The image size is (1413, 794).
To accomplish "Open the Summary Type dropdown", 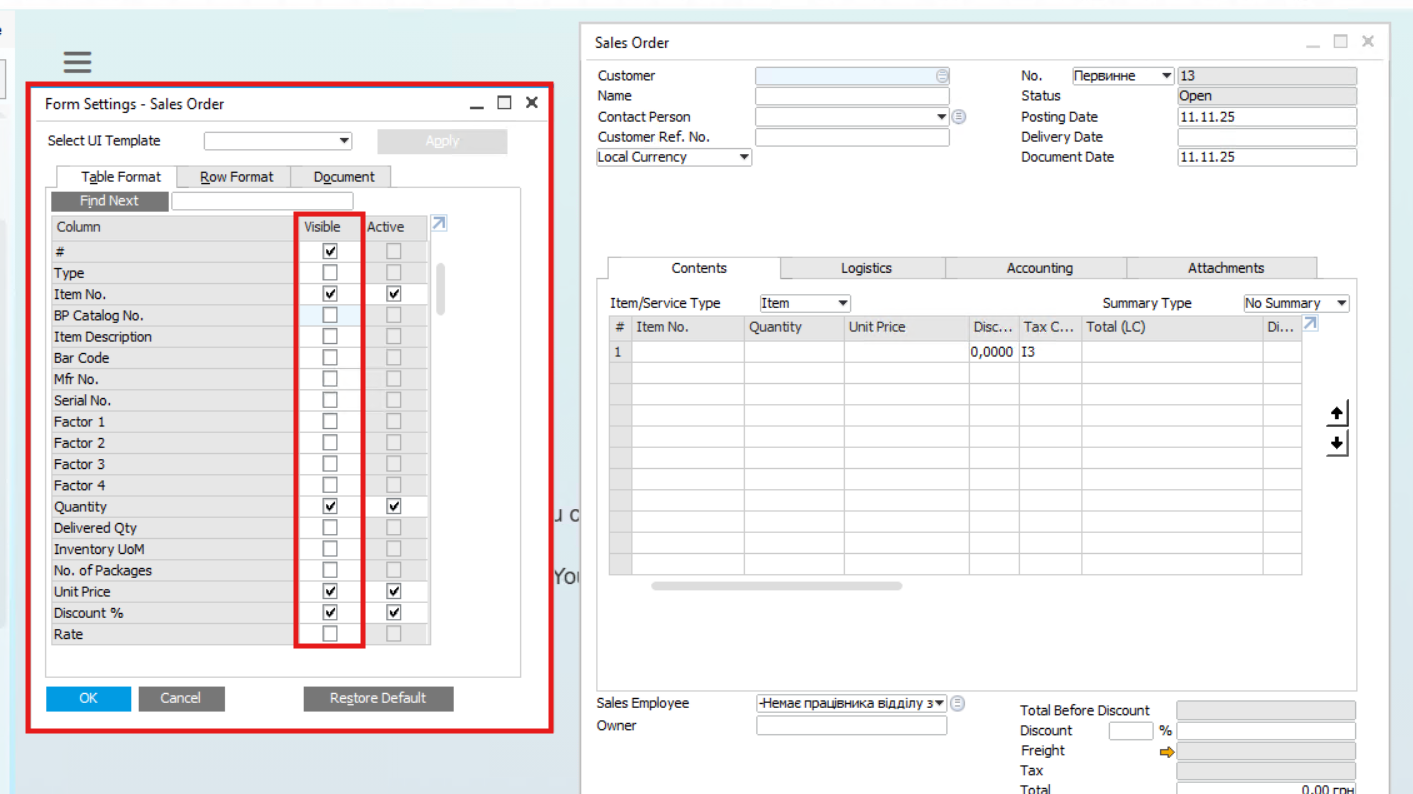I will (x=1296, y=303).
